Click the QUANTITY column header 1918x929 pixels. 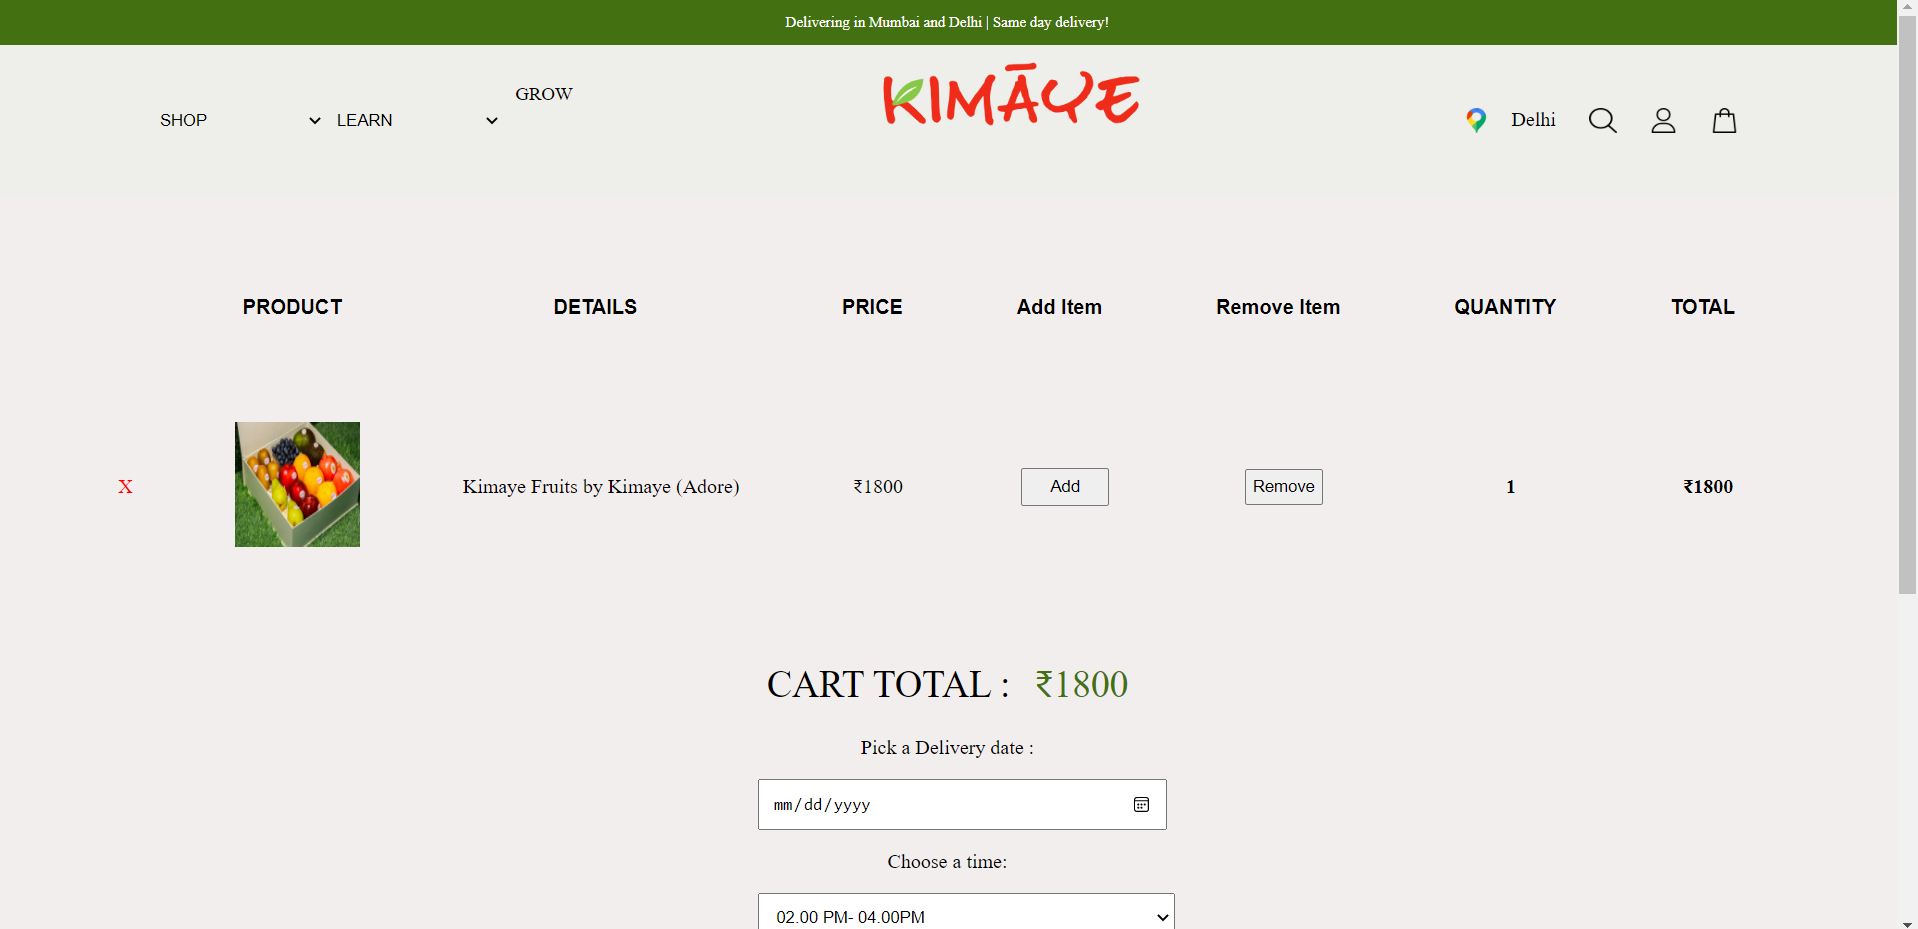pyautogui.click(x=1505, y=307)
